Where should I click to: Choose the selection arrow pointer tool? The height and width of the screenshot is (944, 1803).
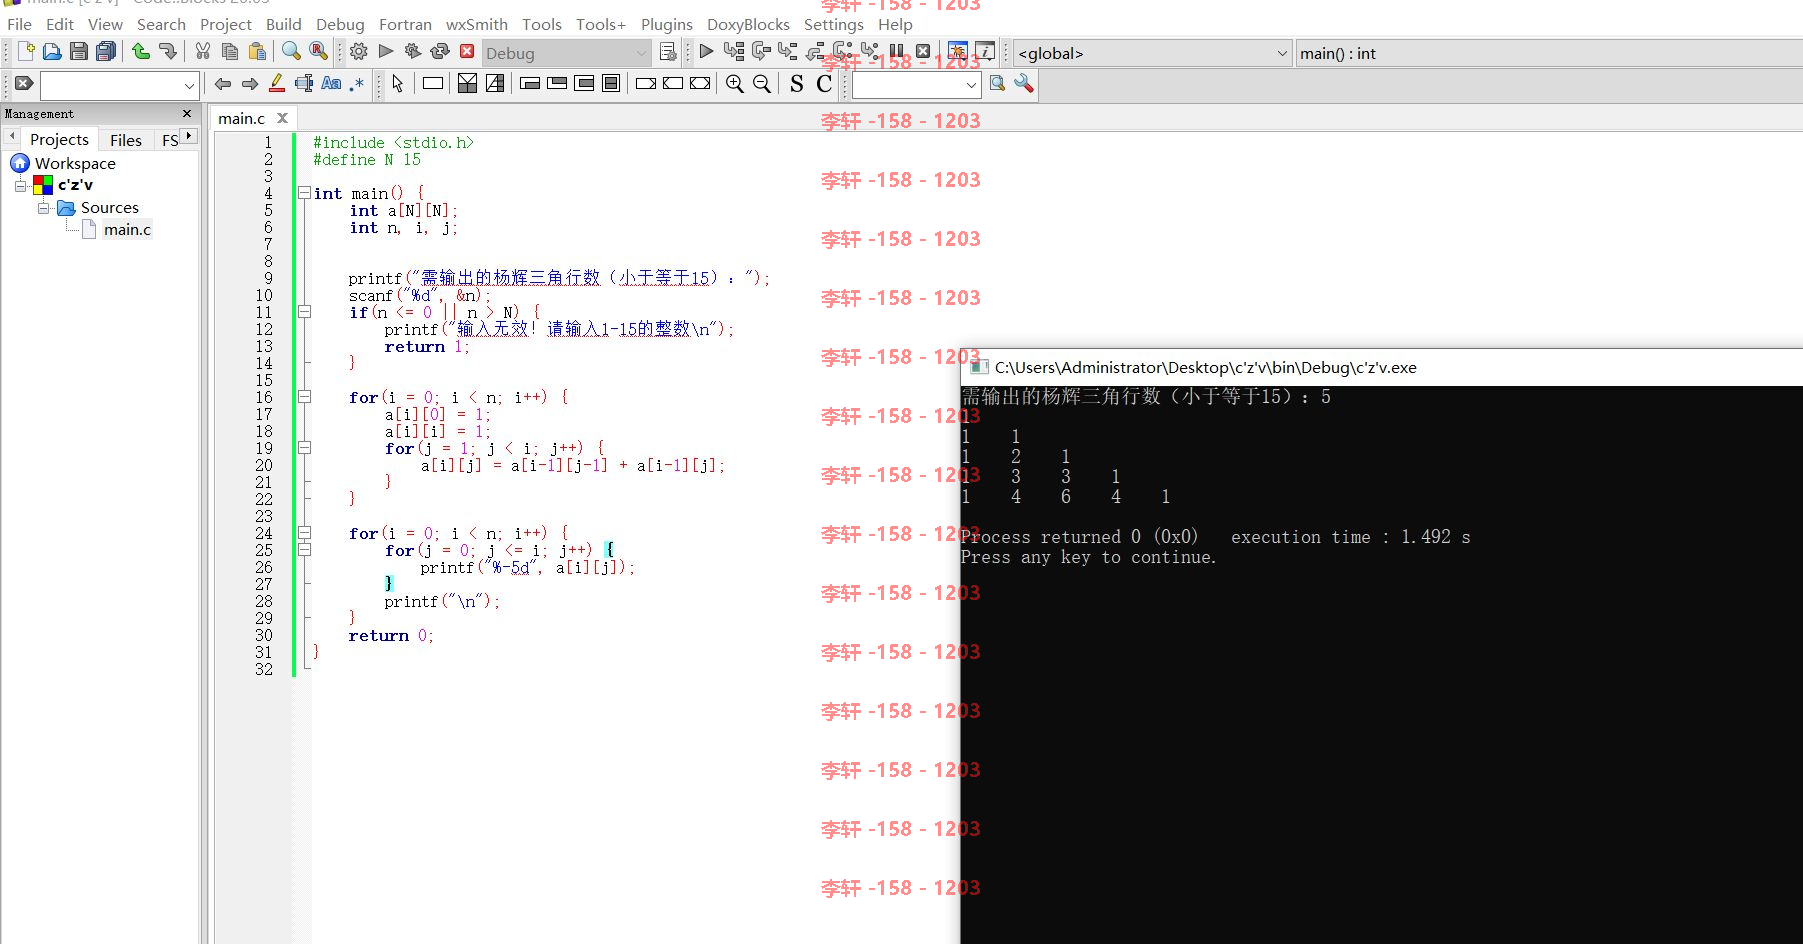[x=398, y=84]
